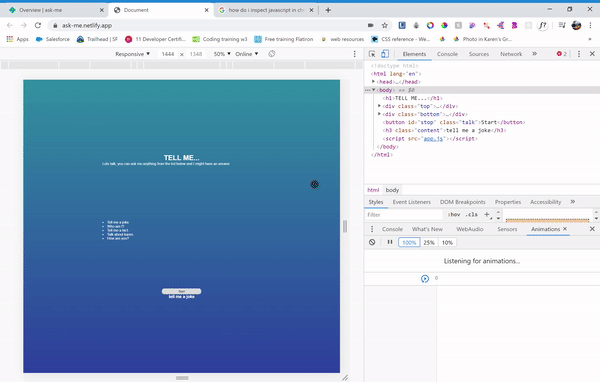Image resolution: width=600 pixels, height=382 pixels.
Task: Go forward in browser history
Action: pos(24,25)
